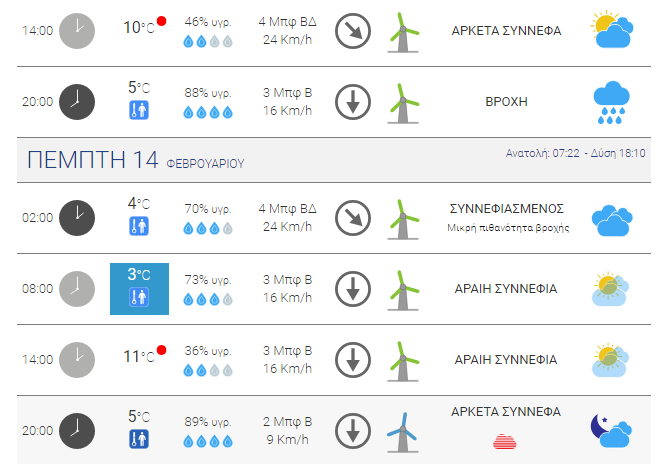The width and height of the screenshot is (662, 464).
Task: Click the sunrise and sunset times text
Action: click(575, 153)
